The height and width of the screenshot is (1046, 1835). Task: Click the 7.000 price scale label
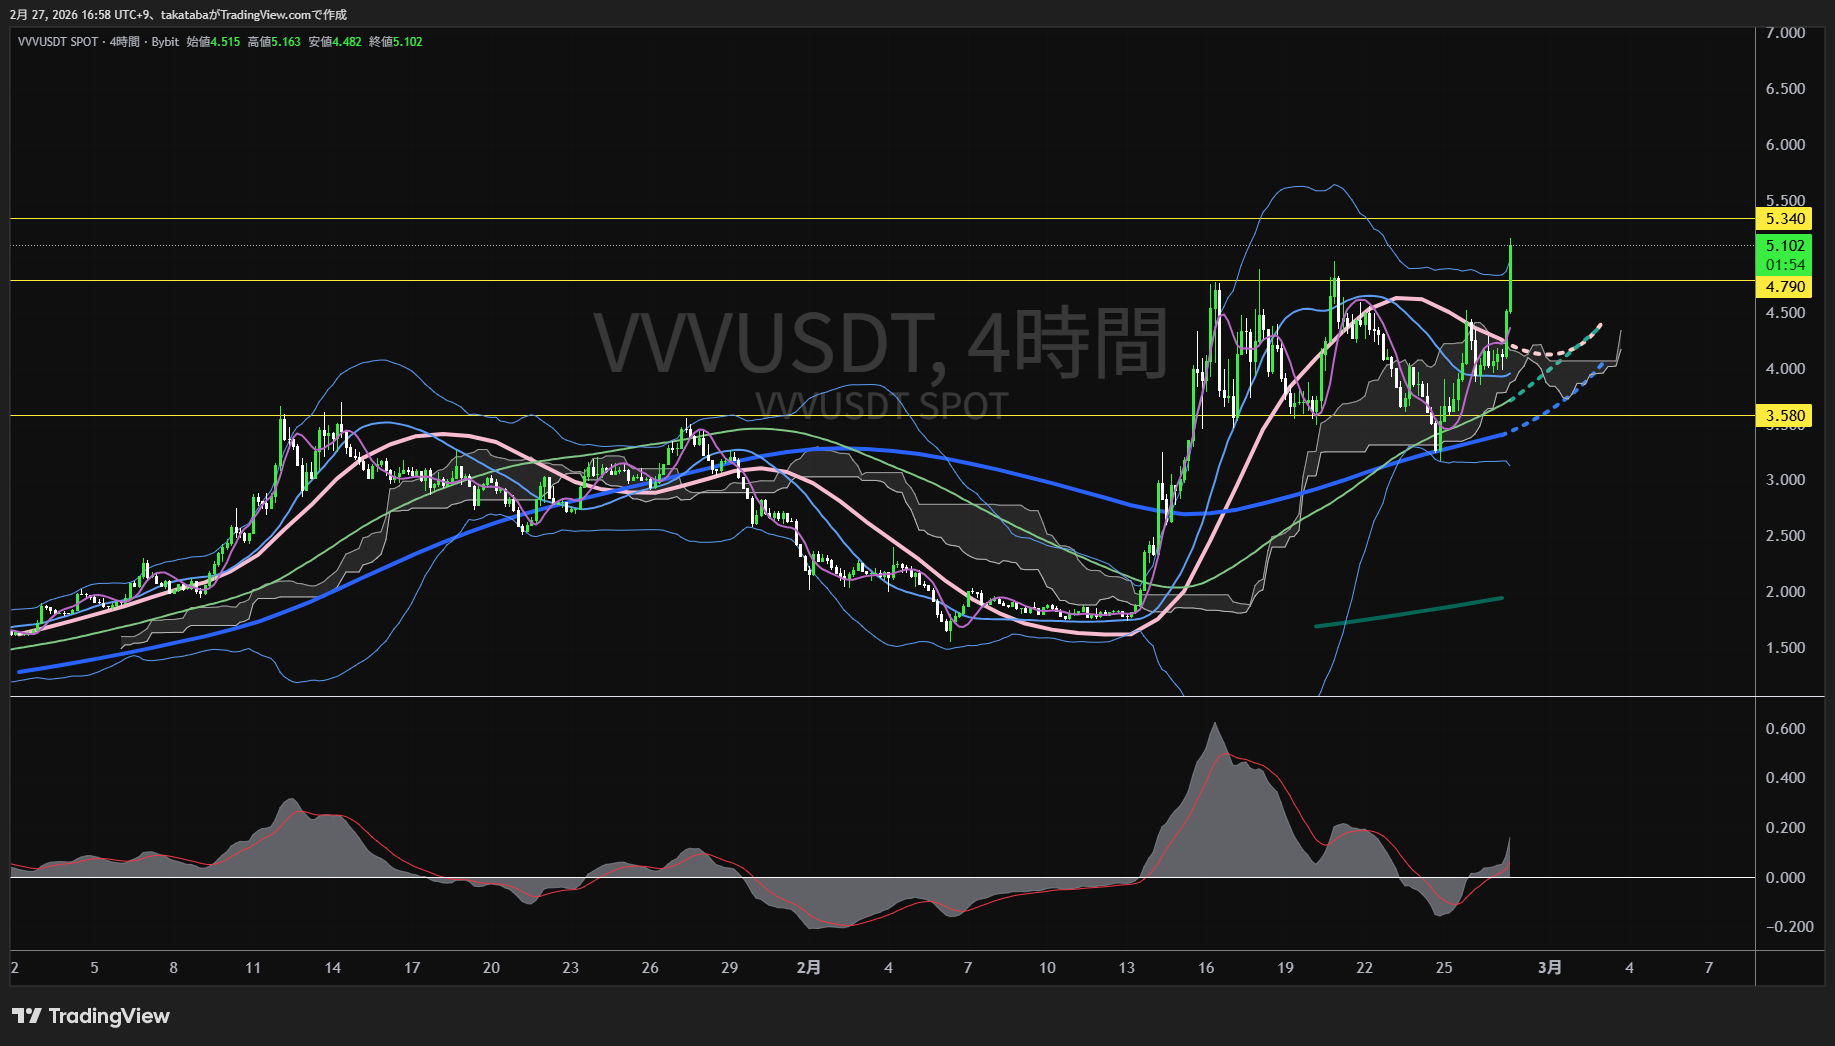[1785, 33]
